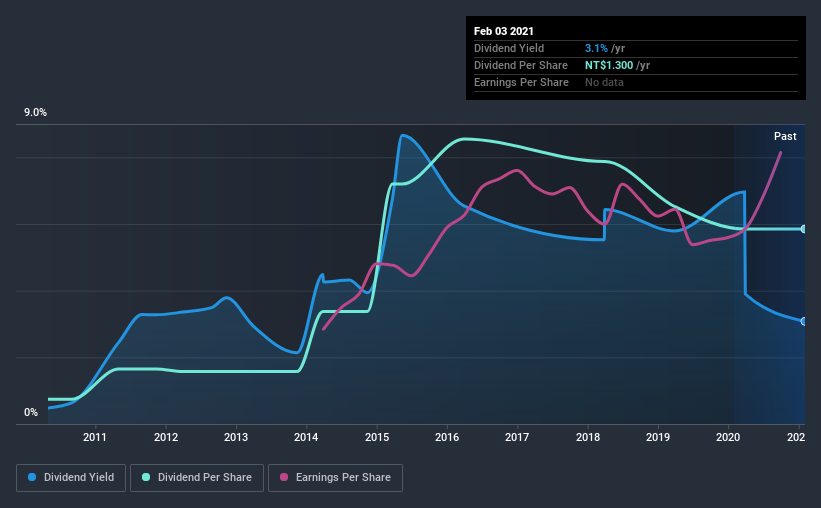Click the Feb 03 2021 tooltip header
The image size is (821, 508).
504,31
